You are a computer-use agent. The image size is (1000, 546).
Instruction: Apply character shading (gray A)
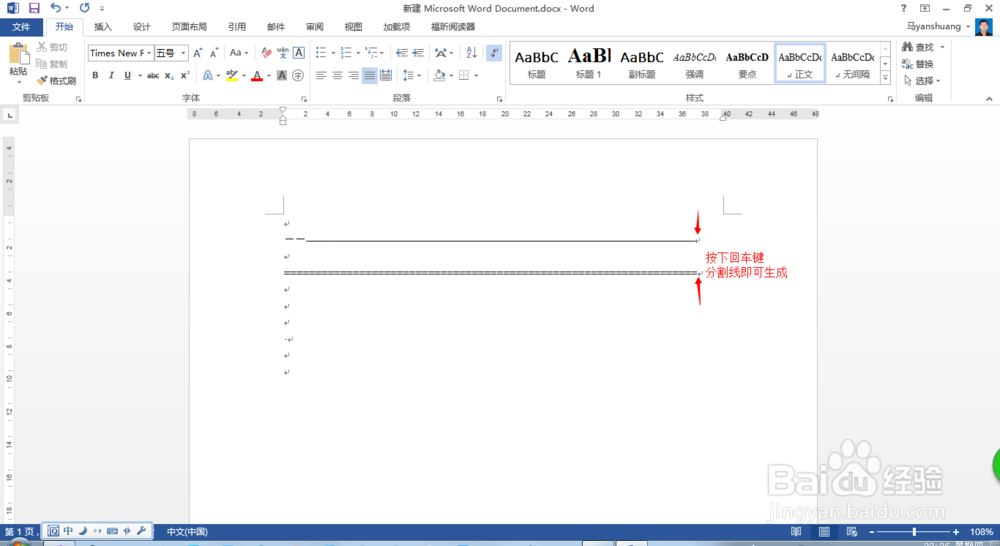[x=282, y=75]
